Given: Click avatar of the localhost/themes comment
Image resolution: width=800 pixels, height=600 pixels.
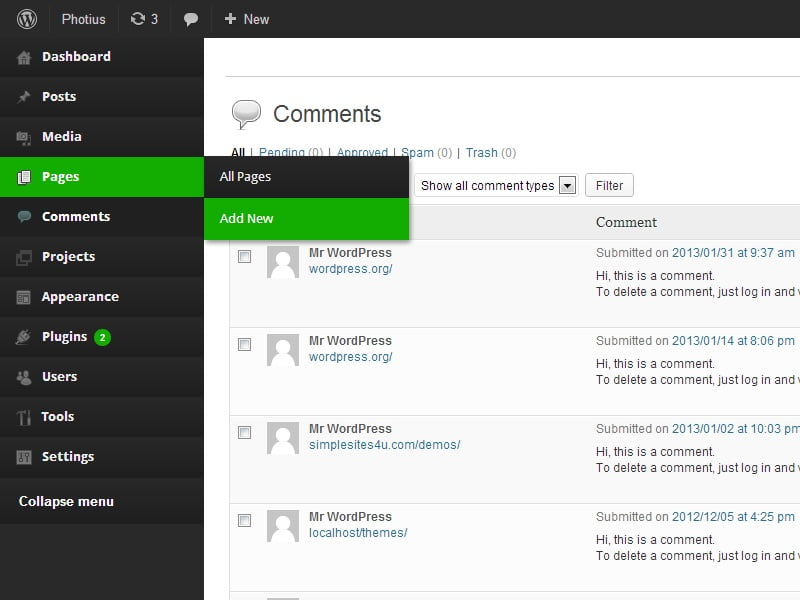Looking at the screenshot, I should click(283, 526).
